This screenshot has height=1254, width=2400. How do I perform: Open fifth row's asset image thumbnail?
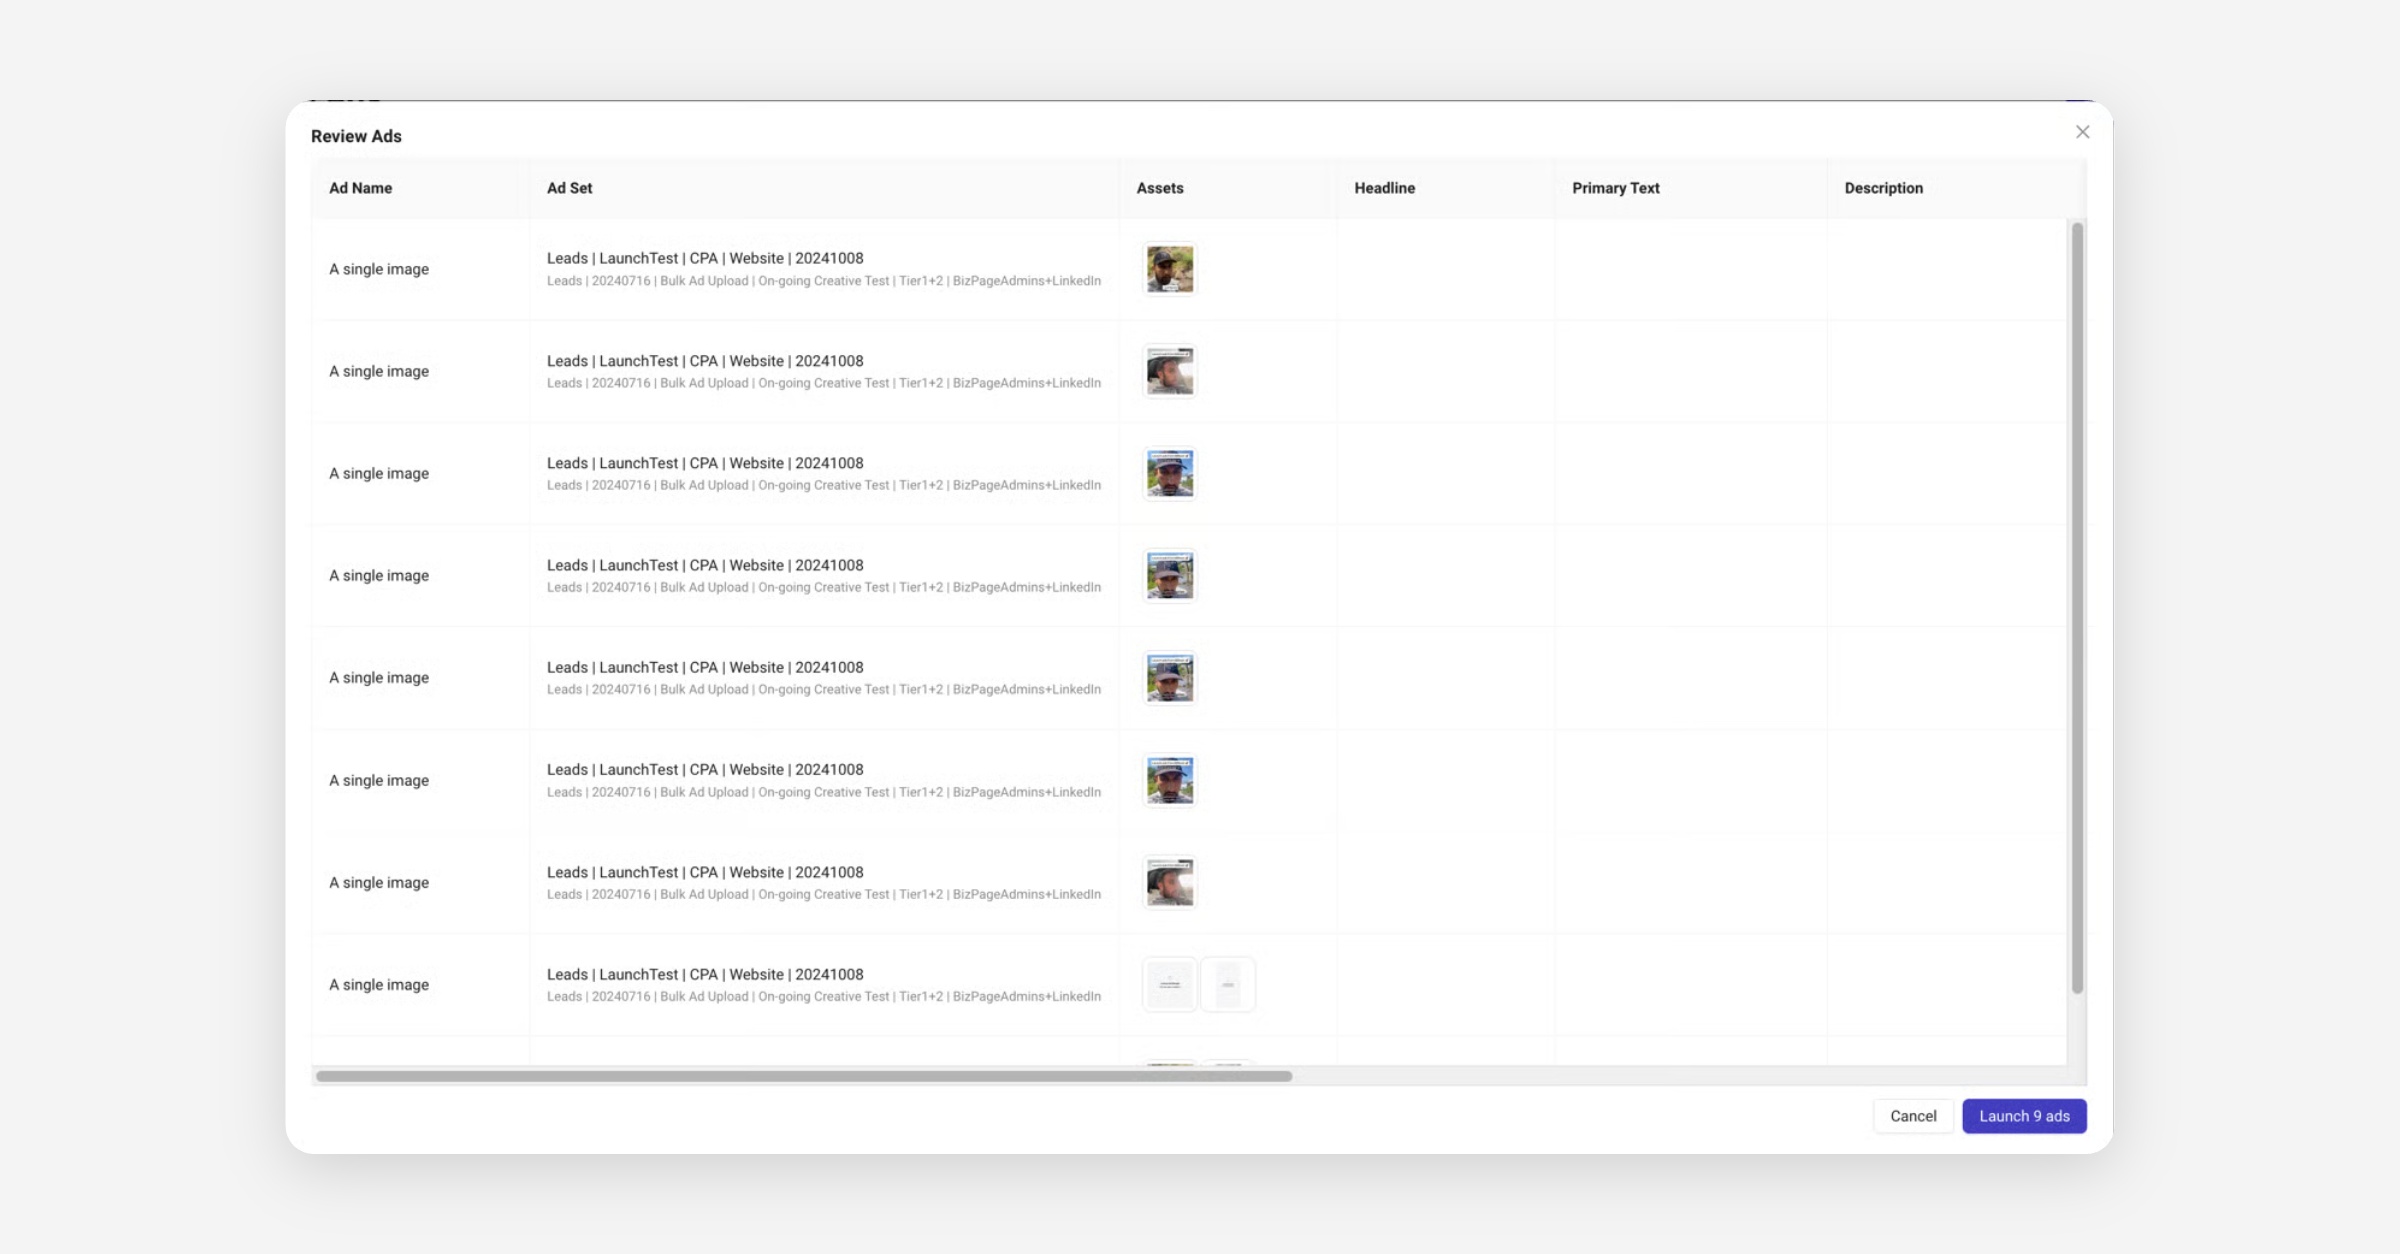pos(1169,678)
